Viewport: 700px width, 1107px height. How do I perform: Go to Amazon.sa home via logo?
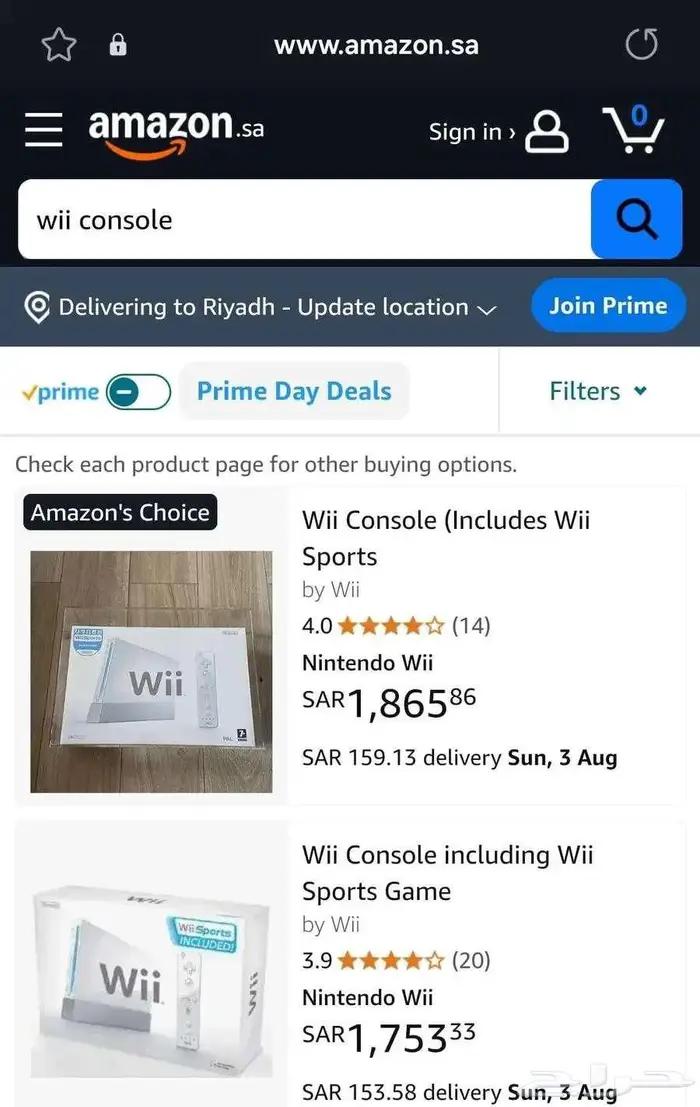point(176,131)
